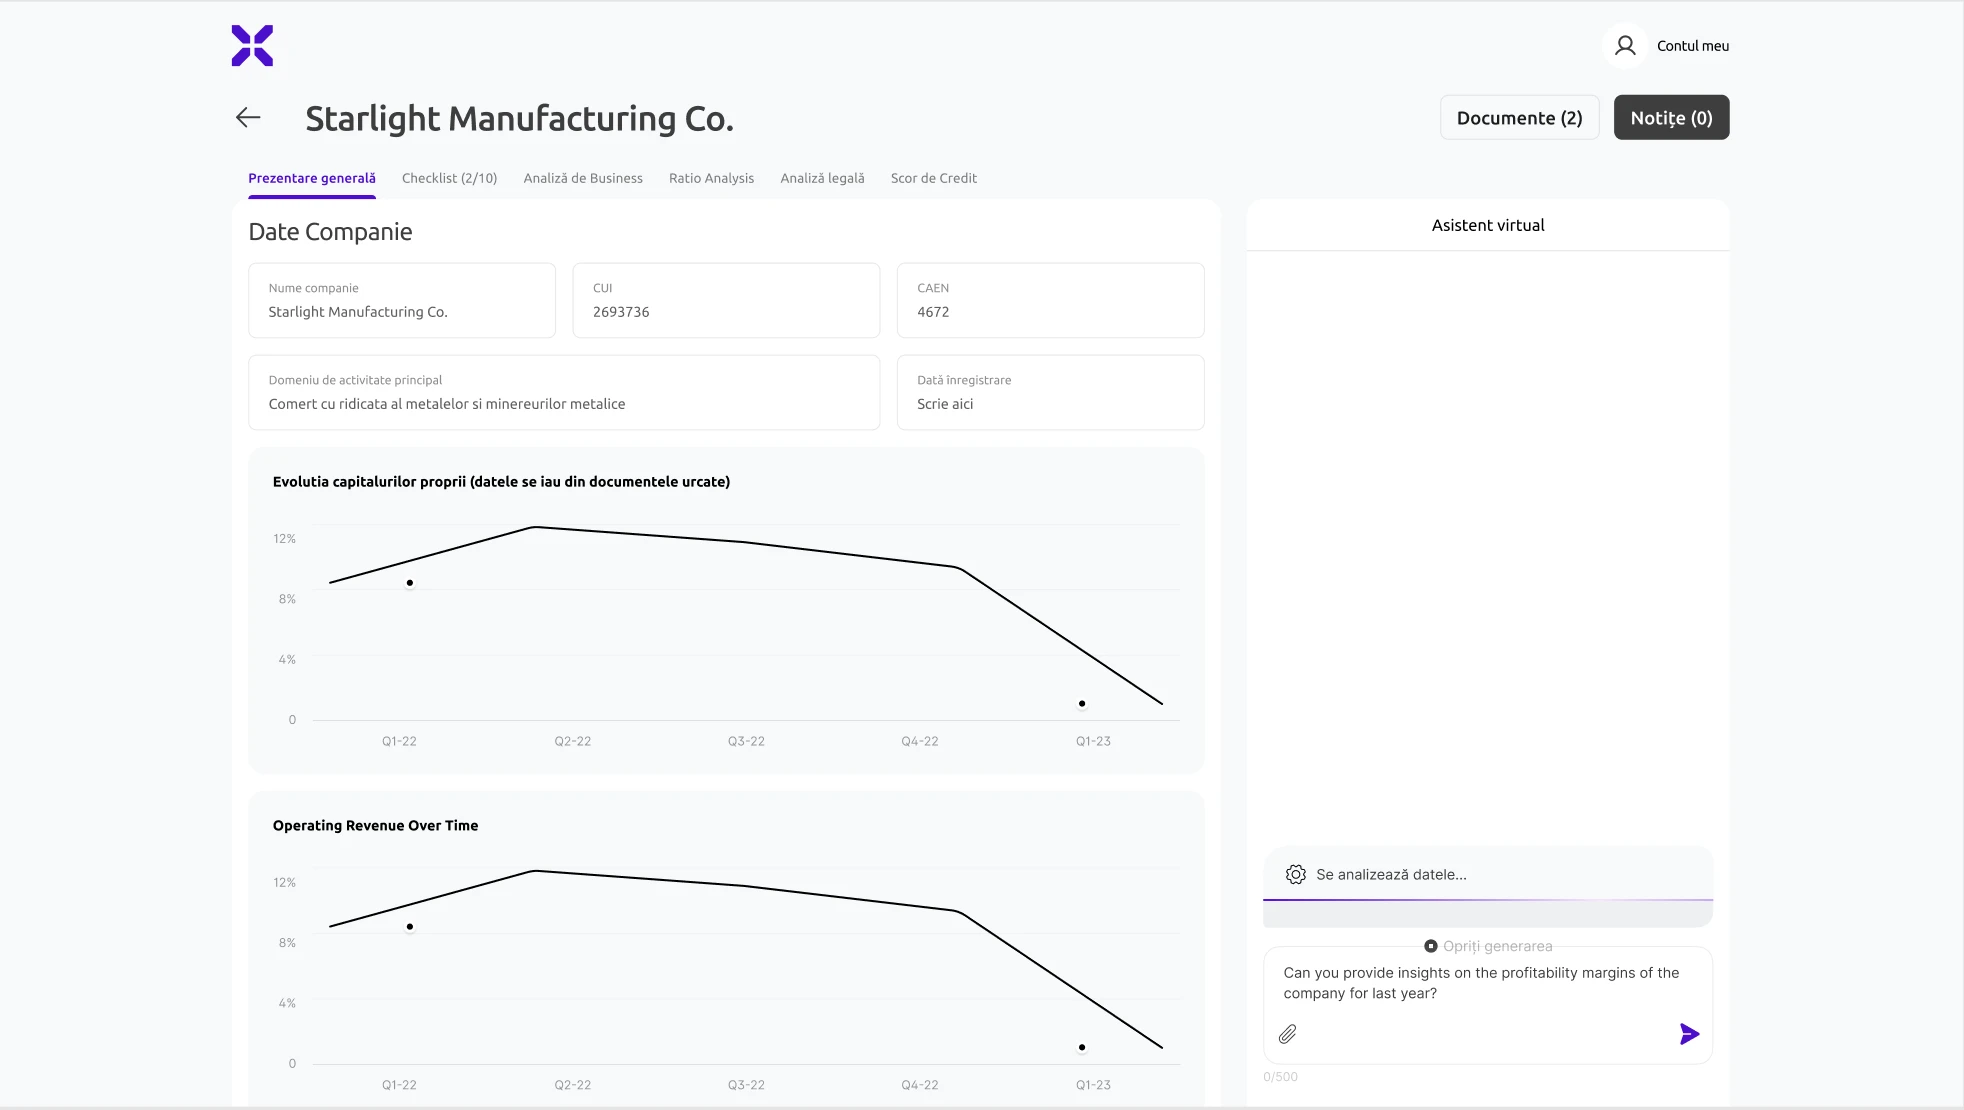Click the CUI field with 2693736

point(726,311)
